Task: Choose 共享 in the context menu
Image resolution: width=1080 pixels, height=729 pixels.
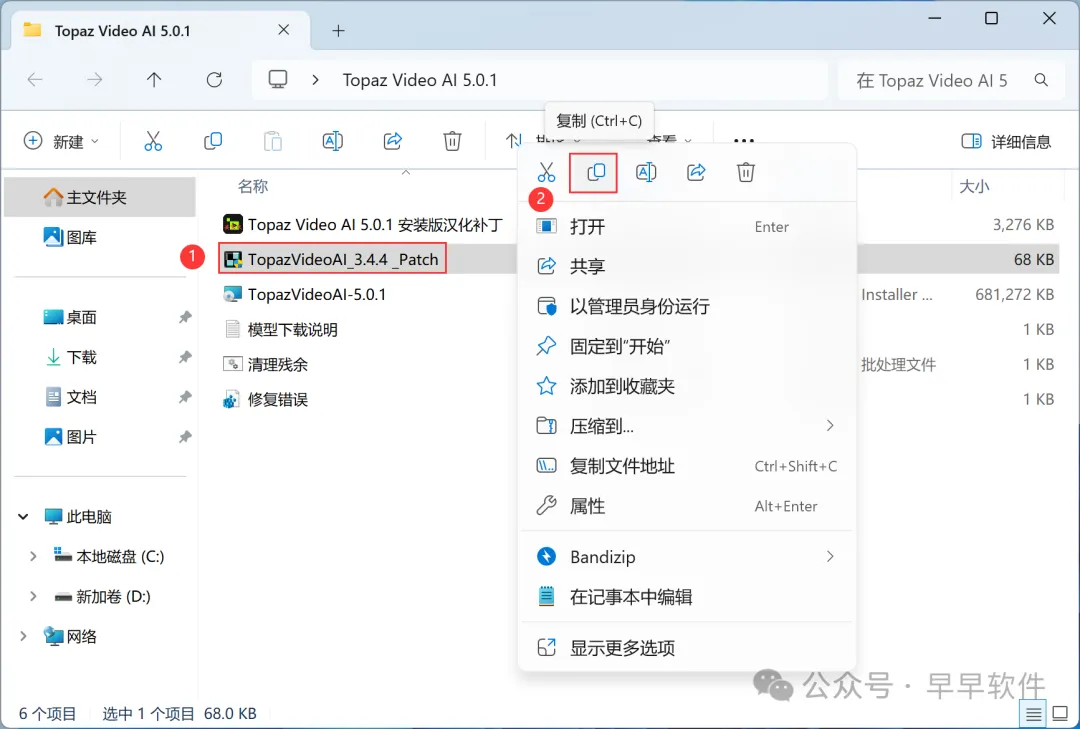Action: coord(687,266)
